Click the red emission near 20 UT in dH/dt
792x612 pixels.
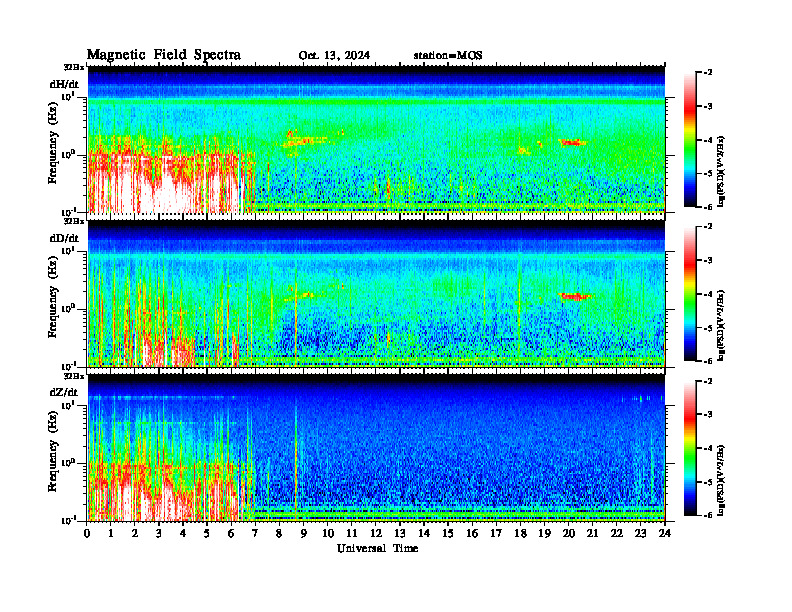tap(573, 142)
